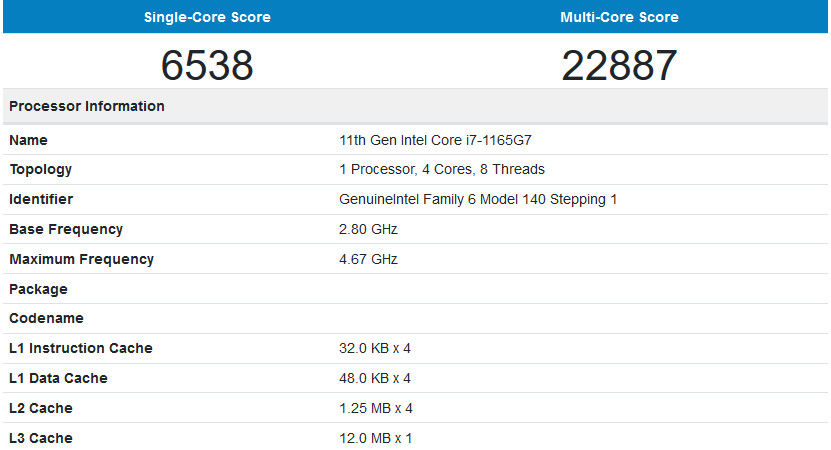The height and width of the screenshot is (450, 831).
Task: Click the L2 Cache row label
Action: click(41, 408)
